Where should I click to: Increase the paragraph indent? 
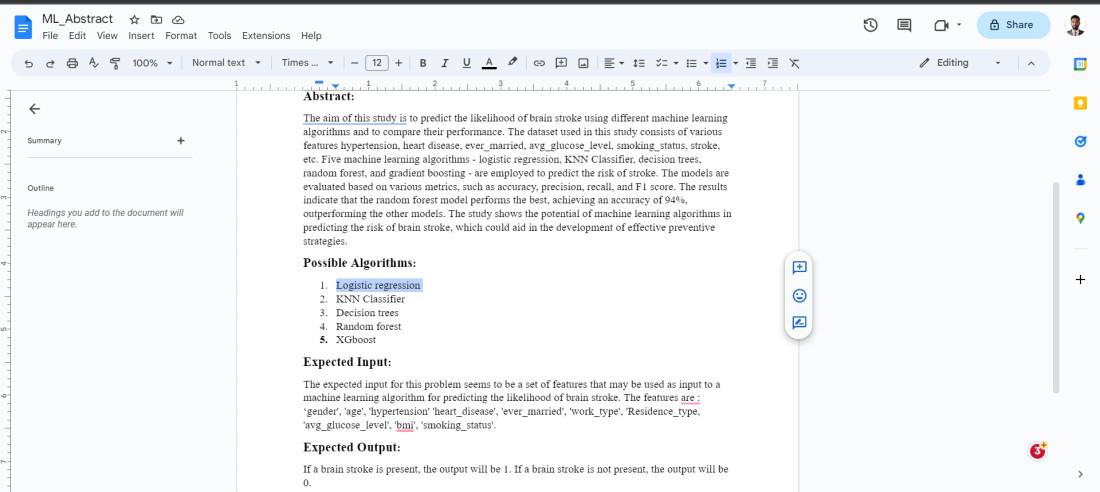(x=772, y=63)
